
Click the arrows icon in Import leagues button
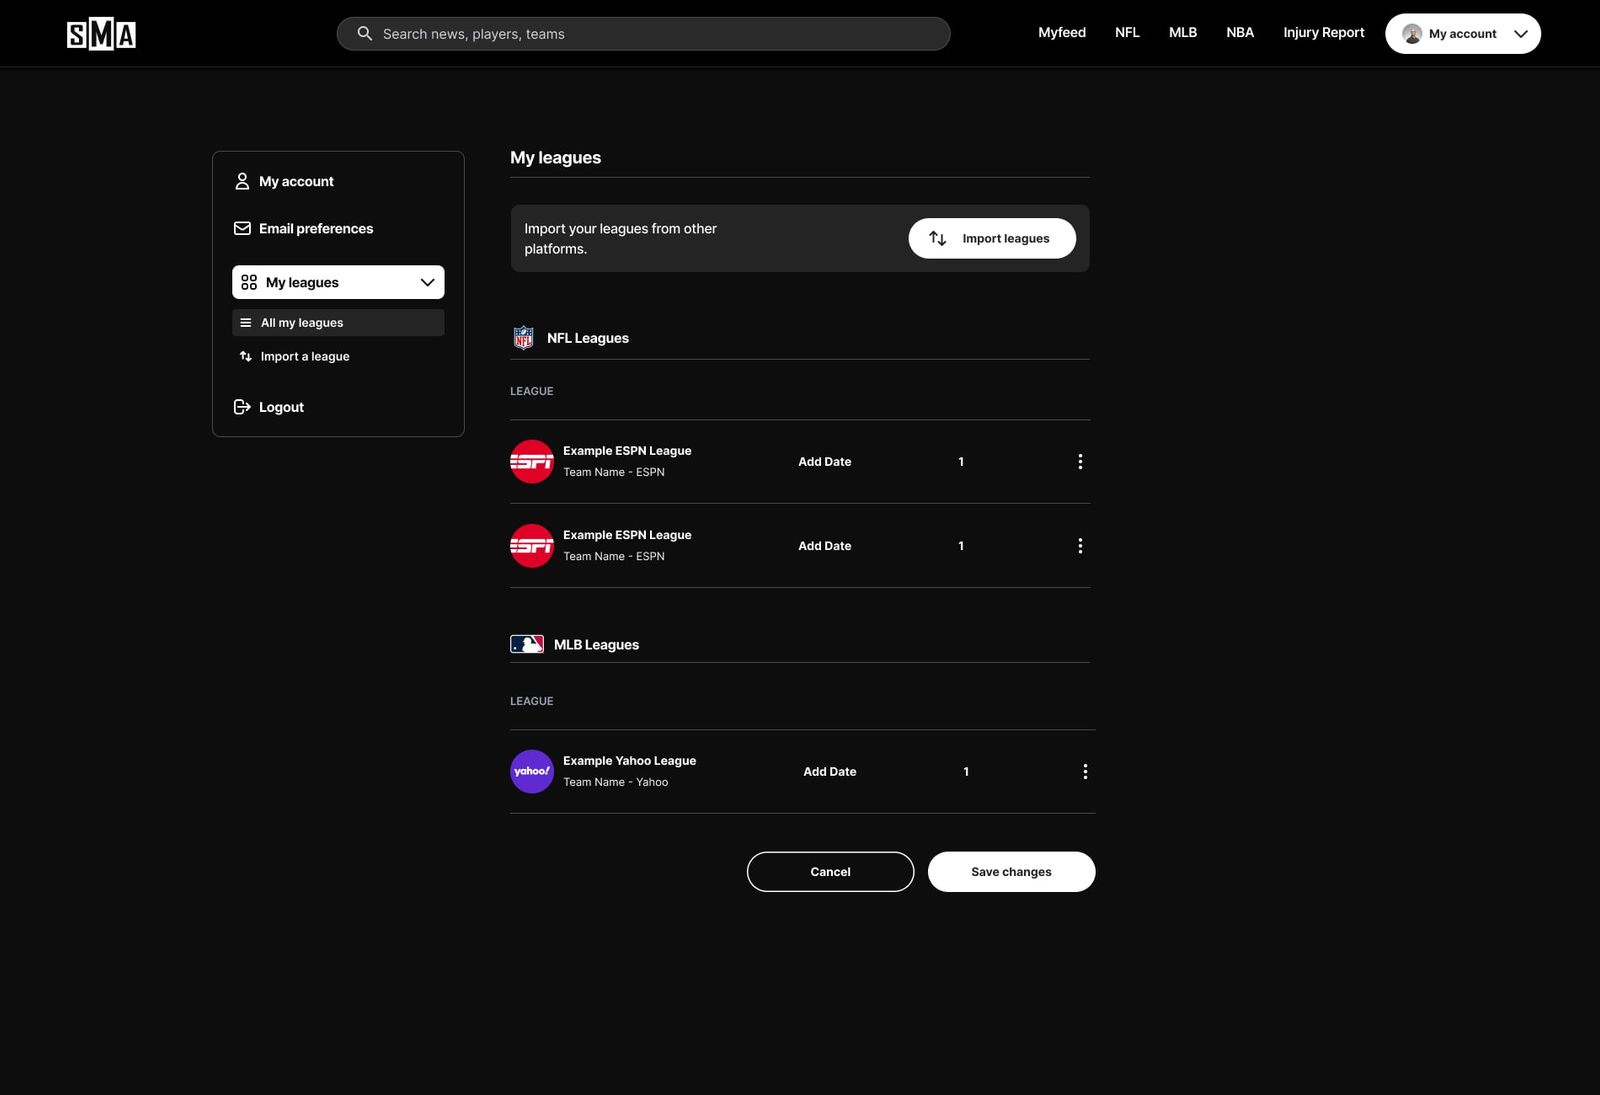[x=937, y=238]
